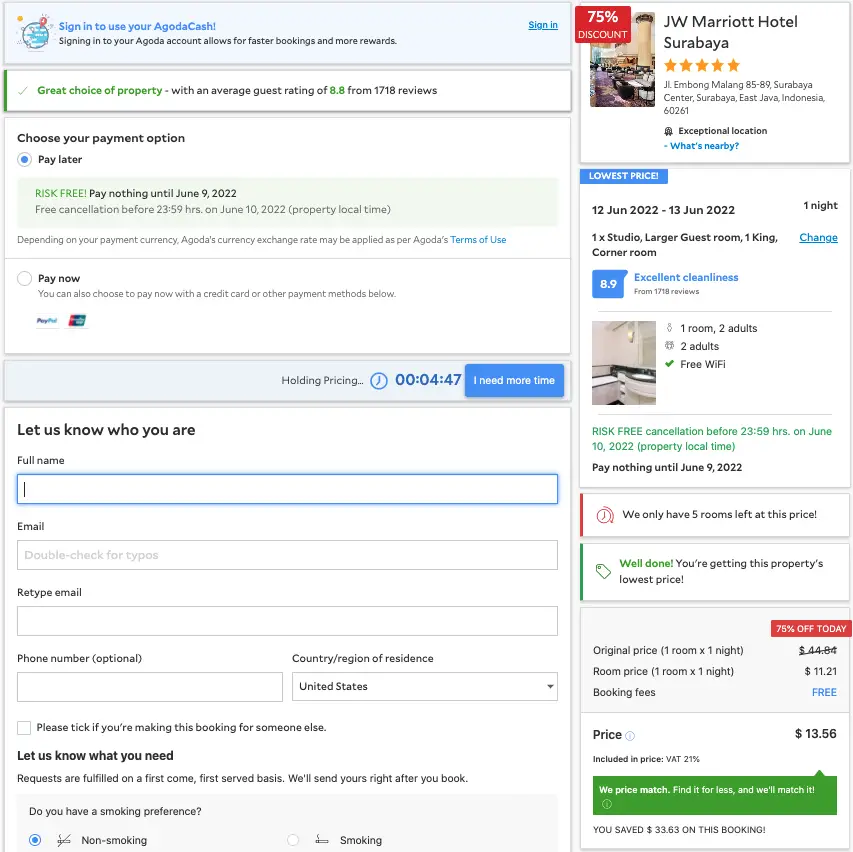Select the Pay later radio option
Screen dimensions: 853x852
[25, 160]
